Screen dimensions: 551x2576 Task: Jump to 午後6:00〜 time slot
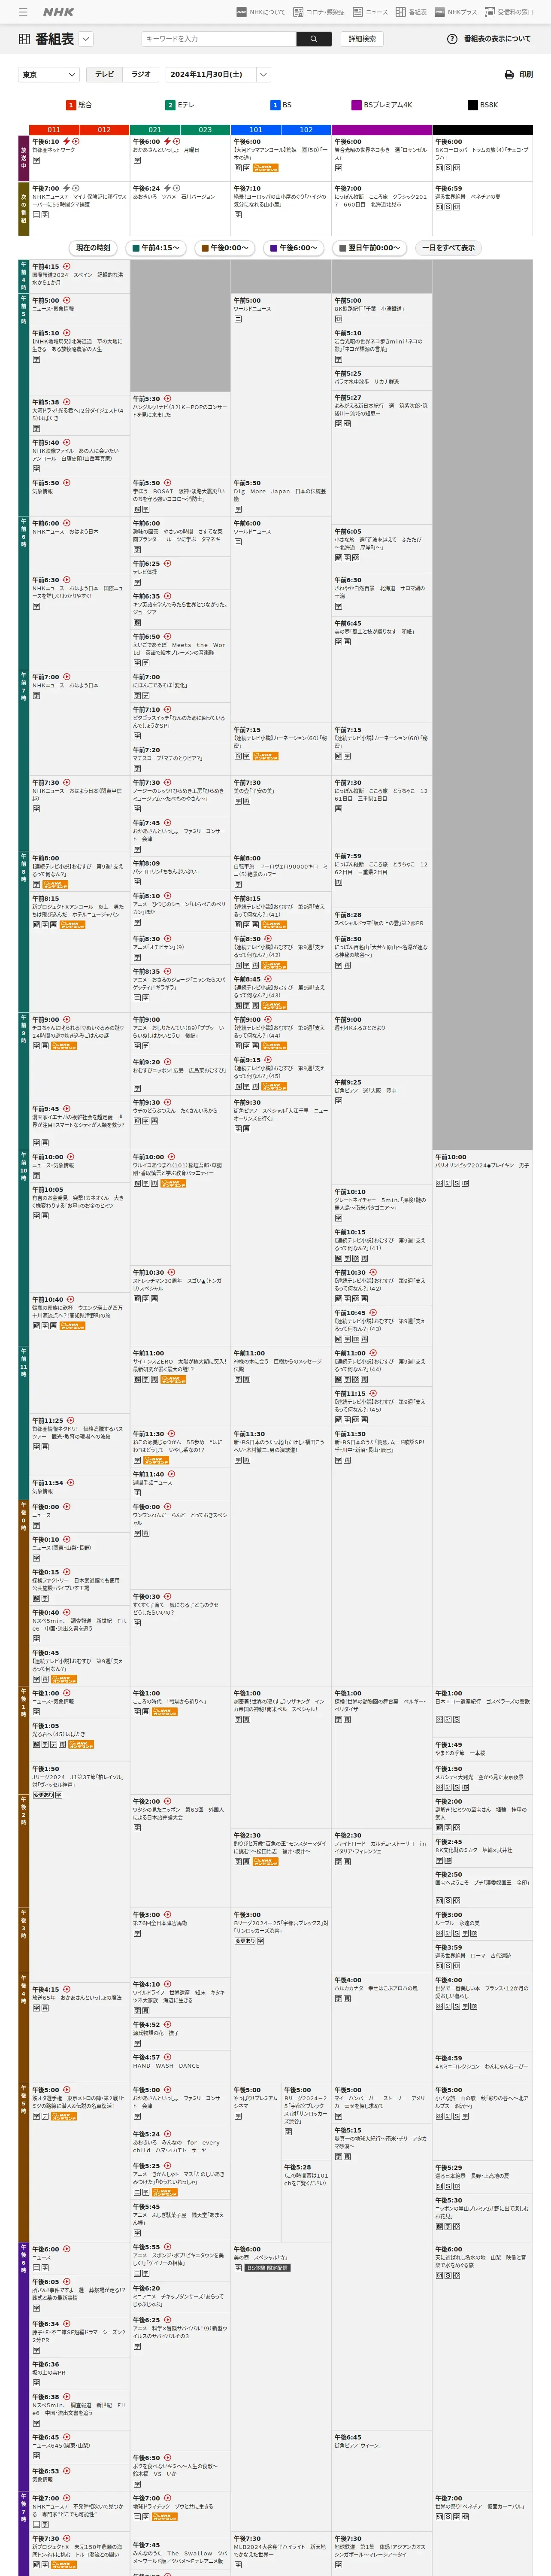click(x=293, y=248)
